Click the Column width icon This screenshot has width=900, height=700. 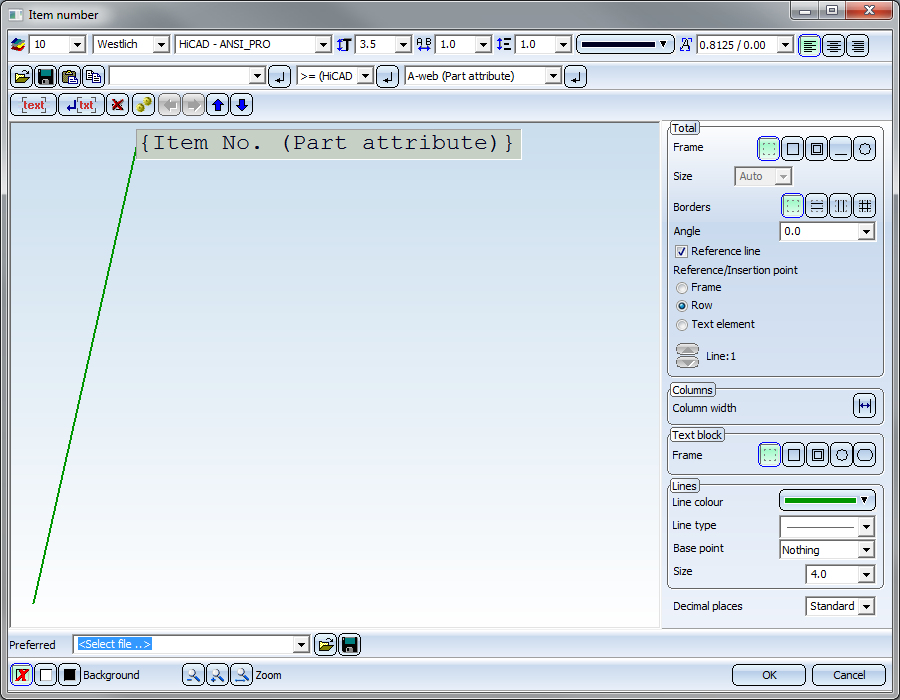point(864,405)
